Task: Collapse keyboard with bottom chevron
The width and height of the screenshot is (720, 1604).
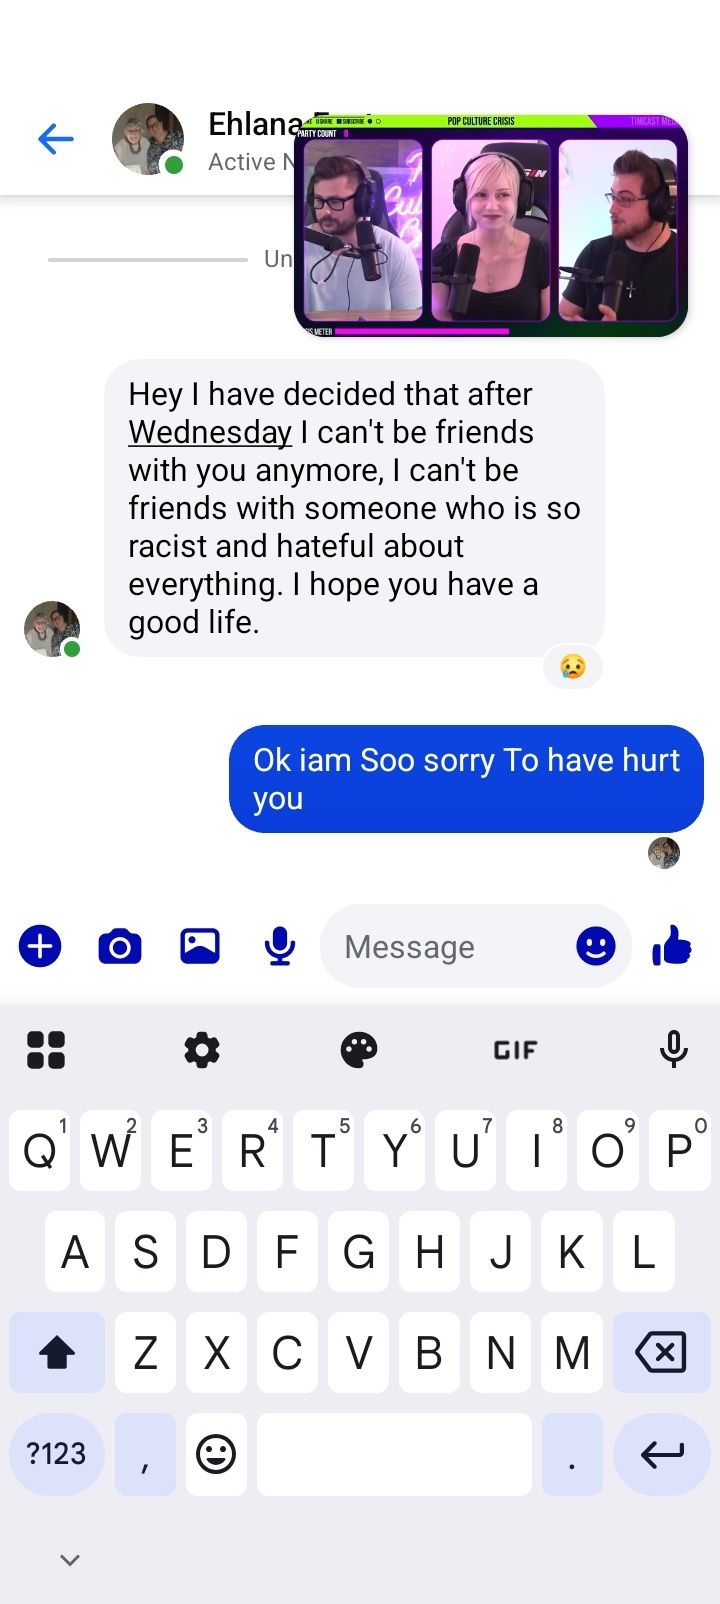Action: [x=70, y=1560]
